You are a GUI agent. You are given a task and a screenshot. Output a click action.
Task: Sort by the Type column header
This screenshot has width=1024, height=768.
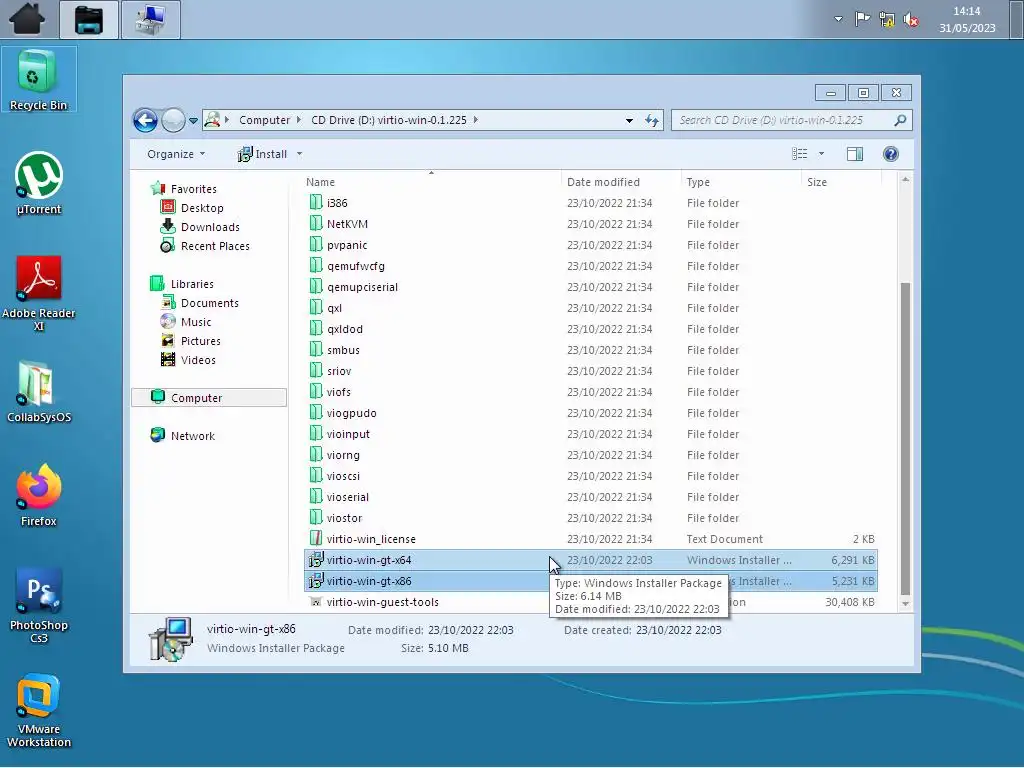coord(741,182)
